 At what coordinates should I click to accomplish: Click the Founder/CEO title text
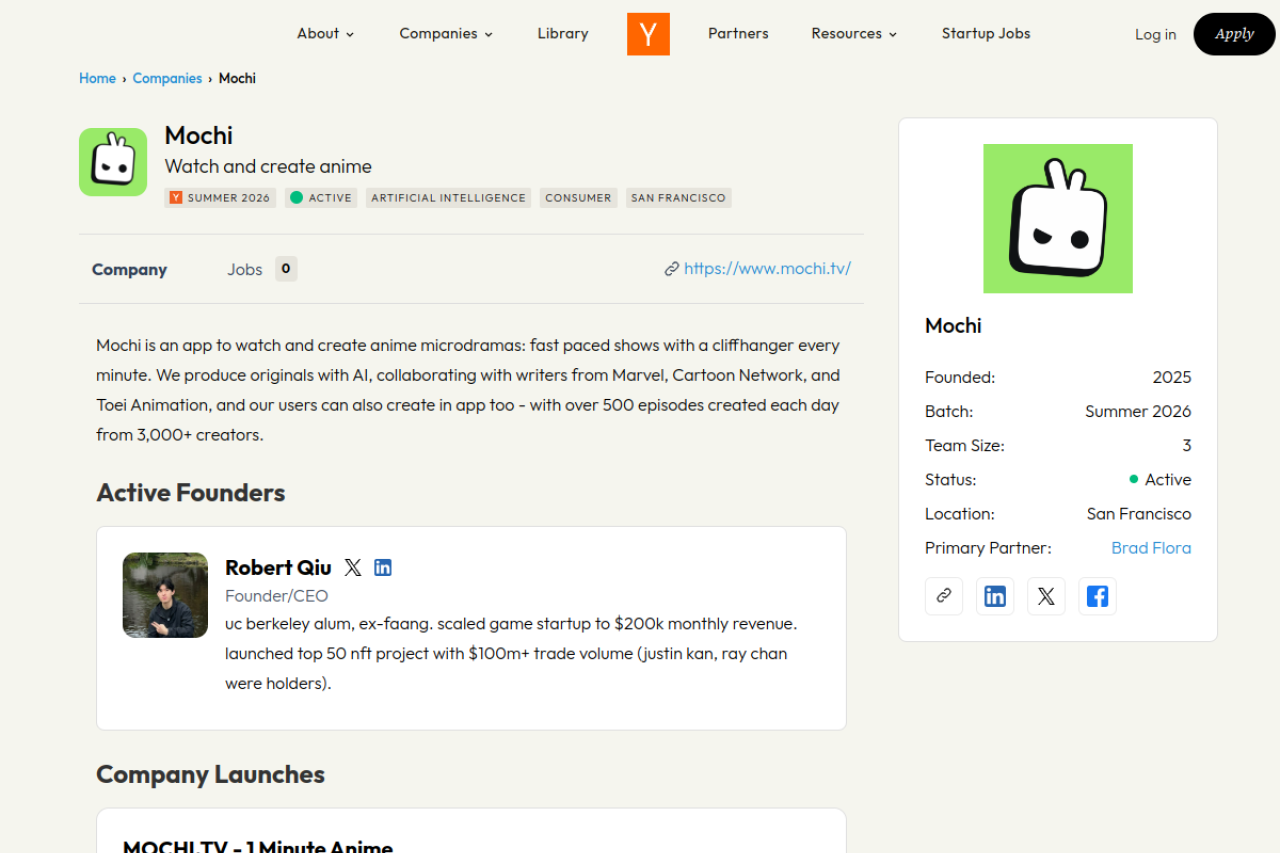[276, 596]
